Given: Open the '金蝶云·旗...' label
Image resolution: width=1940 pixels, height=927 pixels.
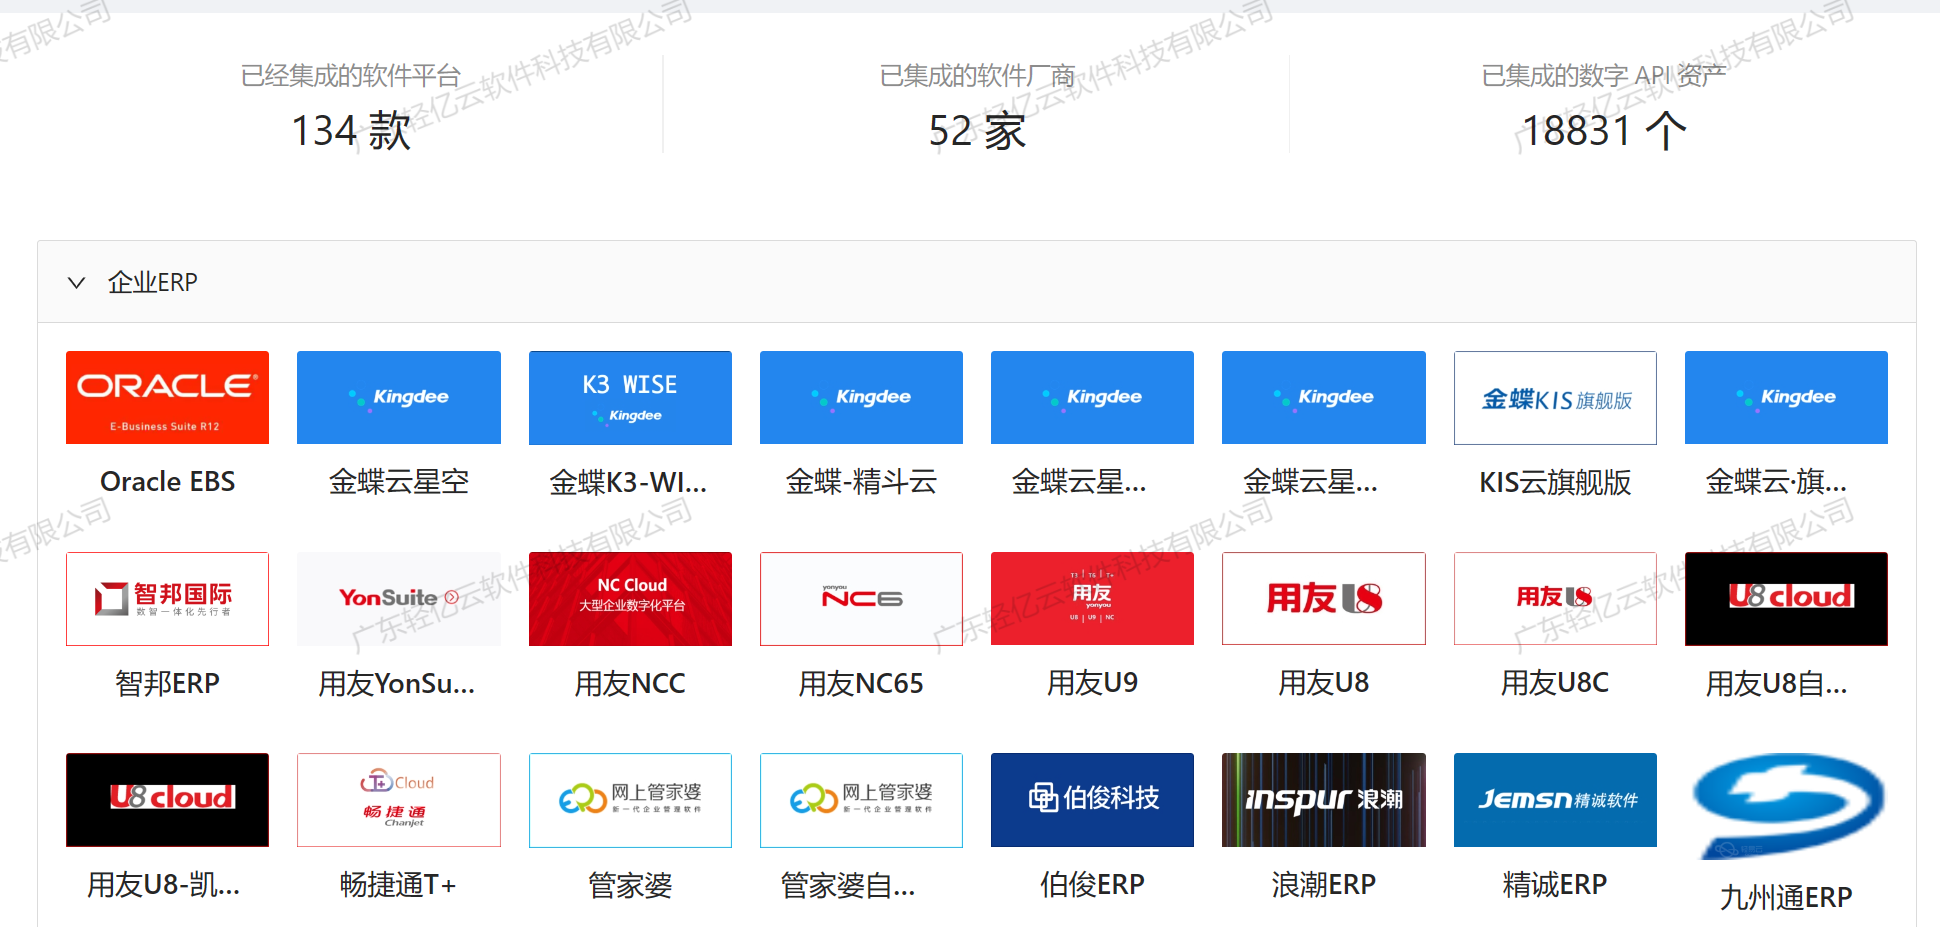Looking at the screenshot, I should coord(1776,482).
